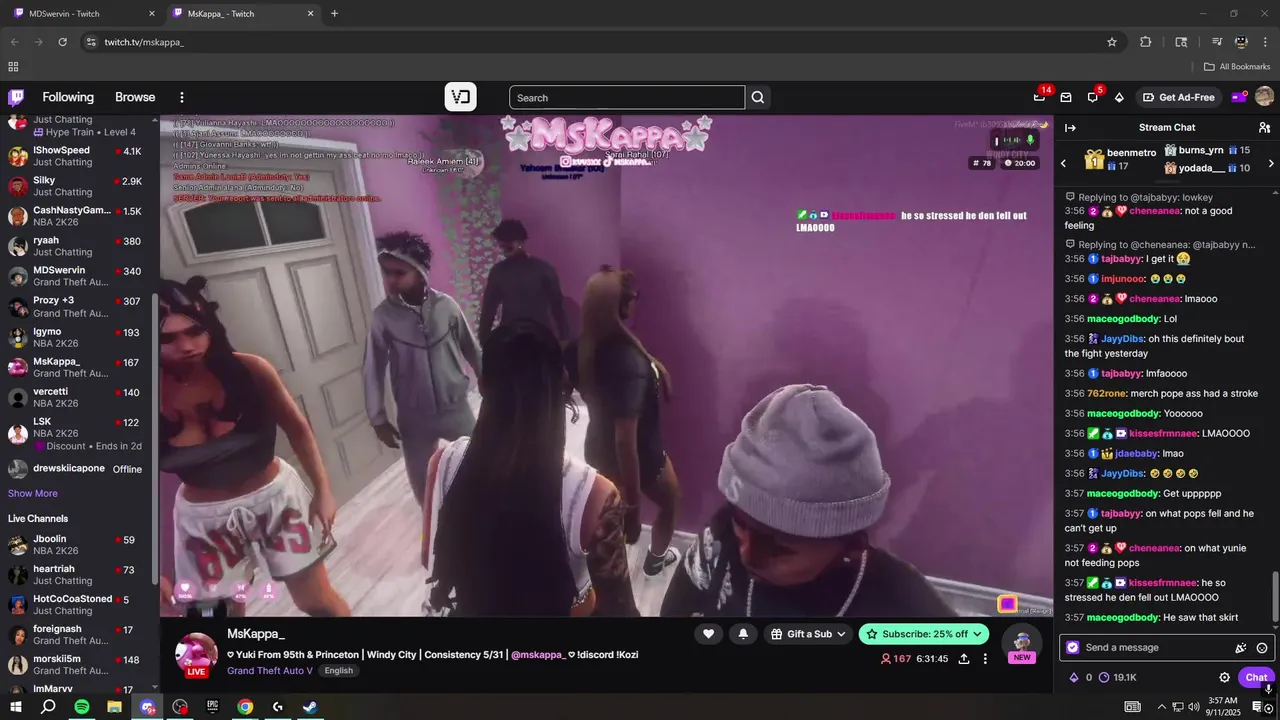Show next gift leaderboard entries
This screenshot has width=1280, height=720.
[1271, 163]
